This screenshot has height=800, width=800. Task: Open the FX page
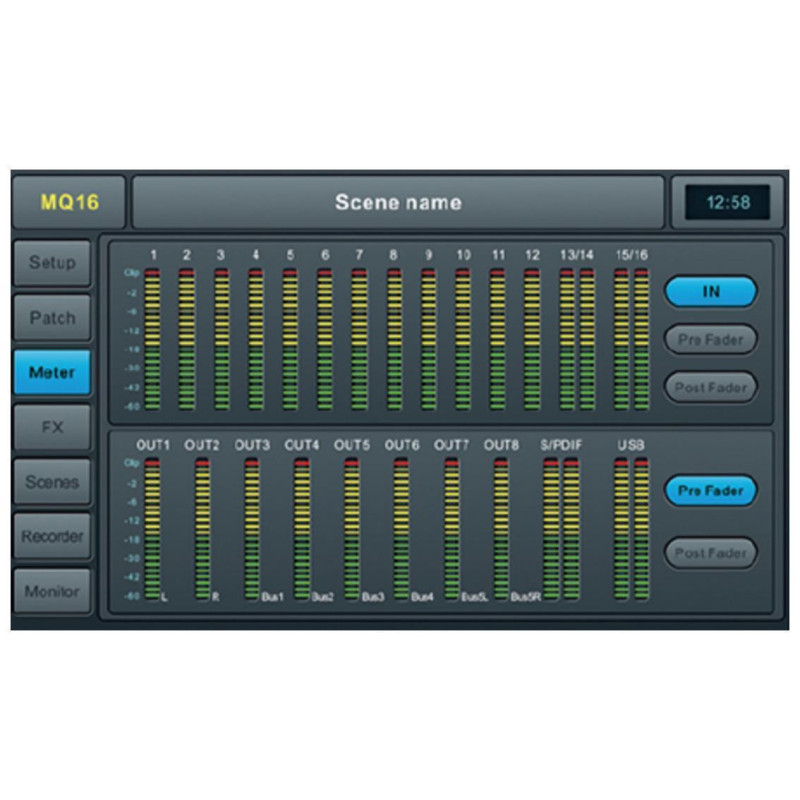coord(52,427)
